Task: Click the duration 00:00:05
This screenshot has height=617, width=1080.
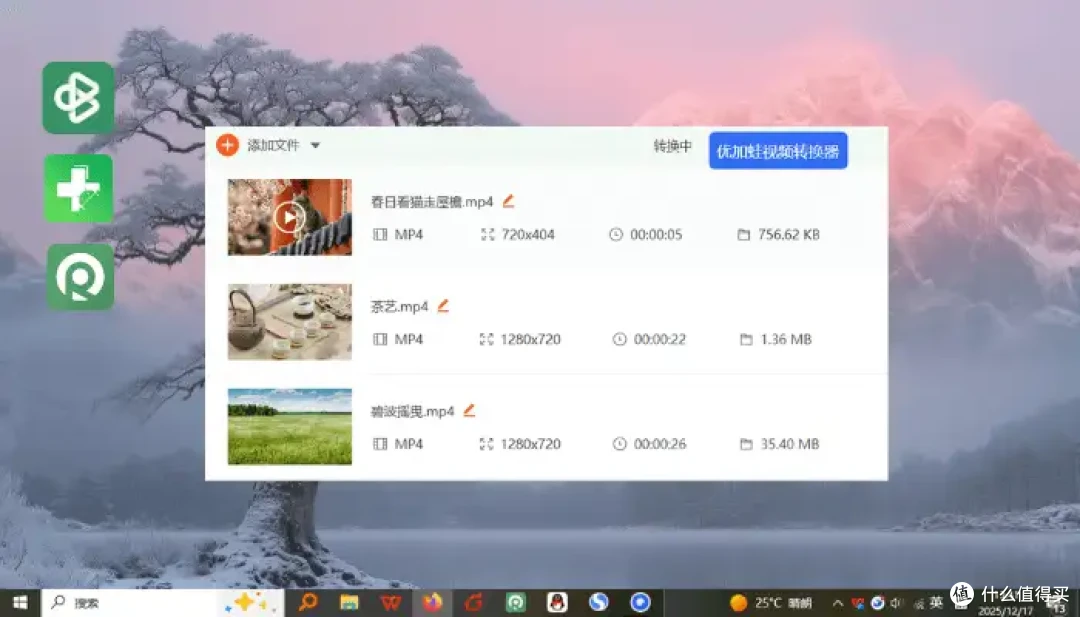Action: click(656, 234)
